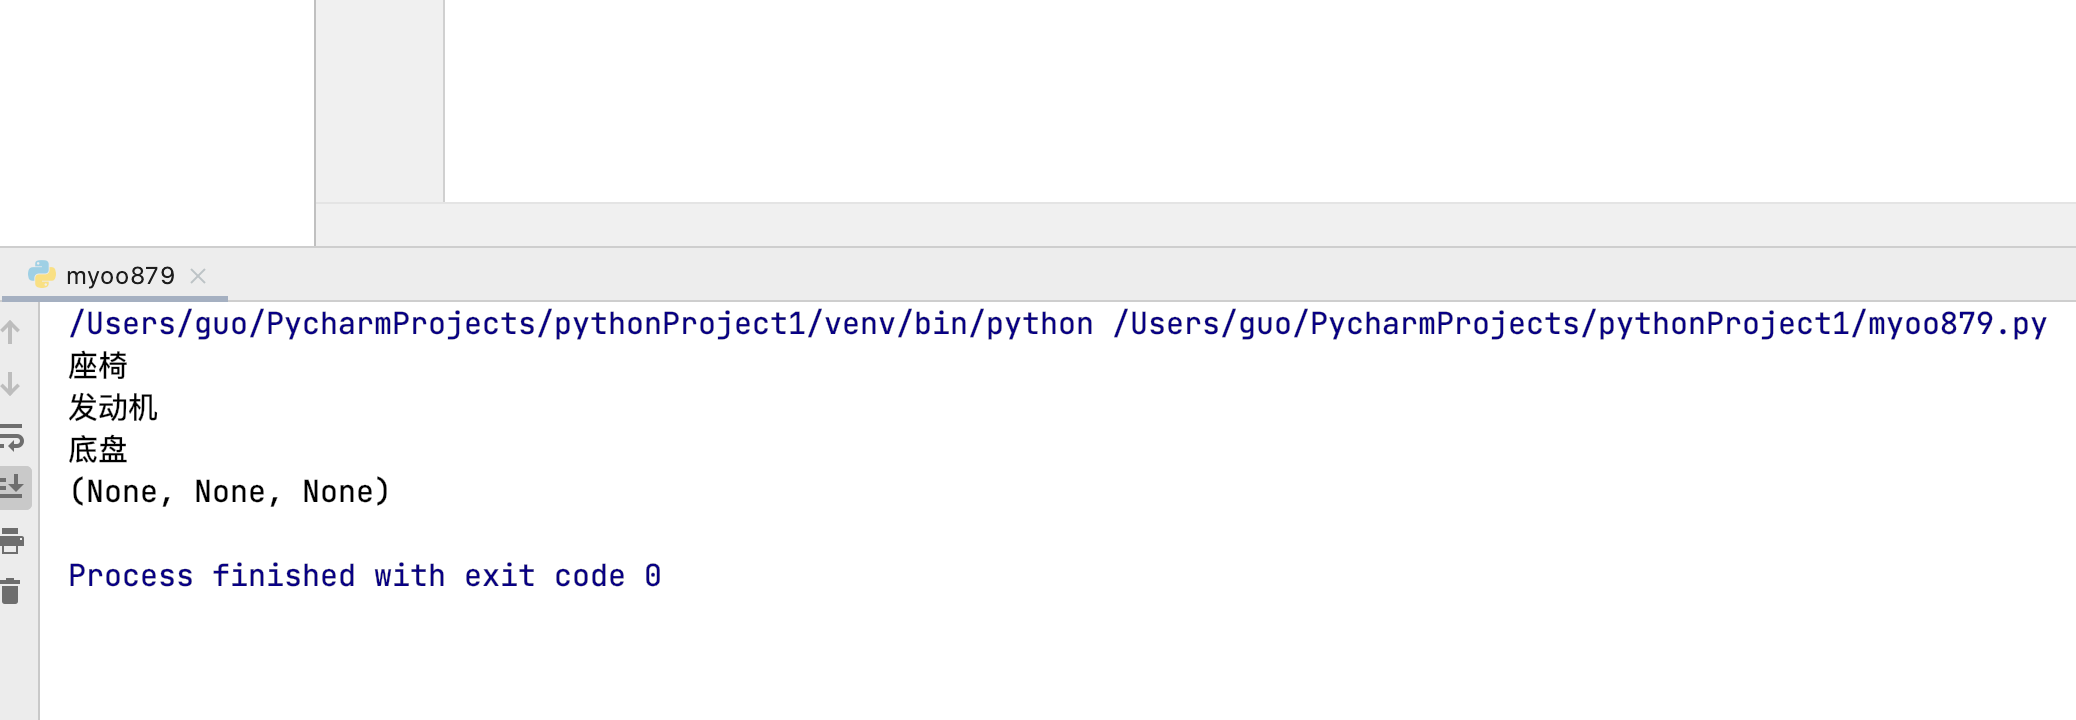Screen dimensions: 2076x720
Task: Click the editor gutter strip above console
Action: point(380,101)
